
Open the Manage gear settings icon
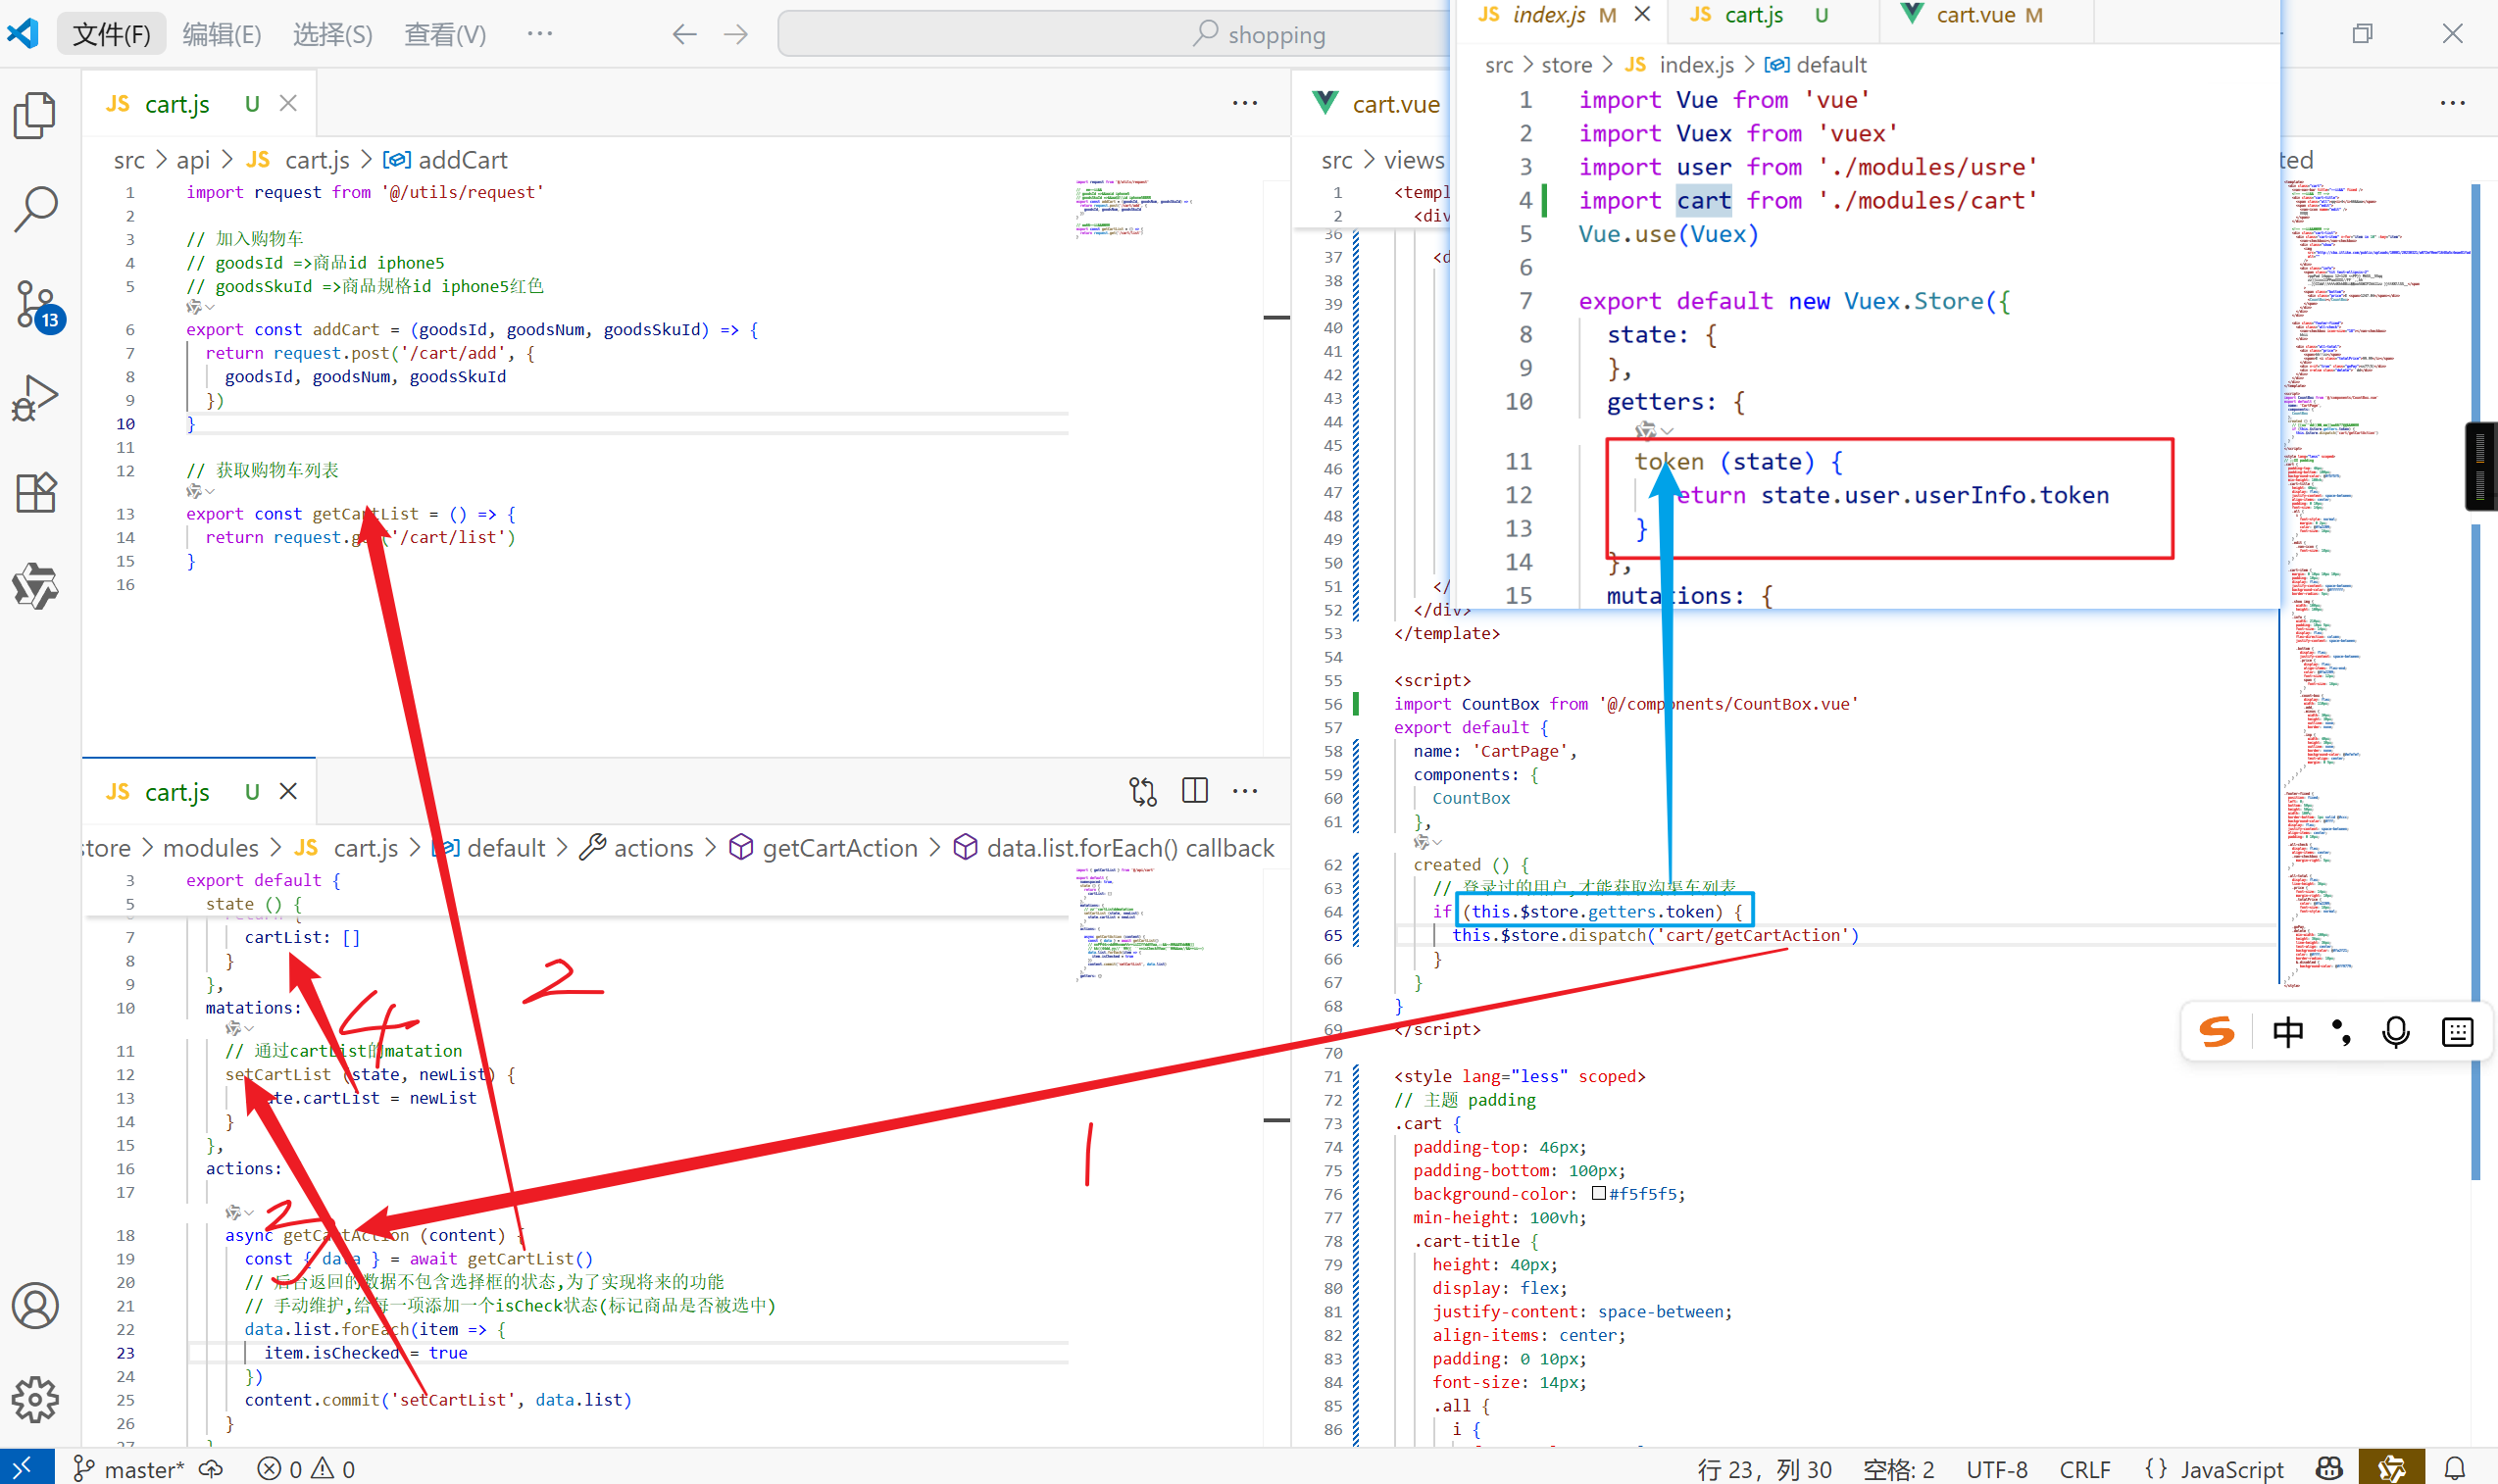pos(35,1399)
